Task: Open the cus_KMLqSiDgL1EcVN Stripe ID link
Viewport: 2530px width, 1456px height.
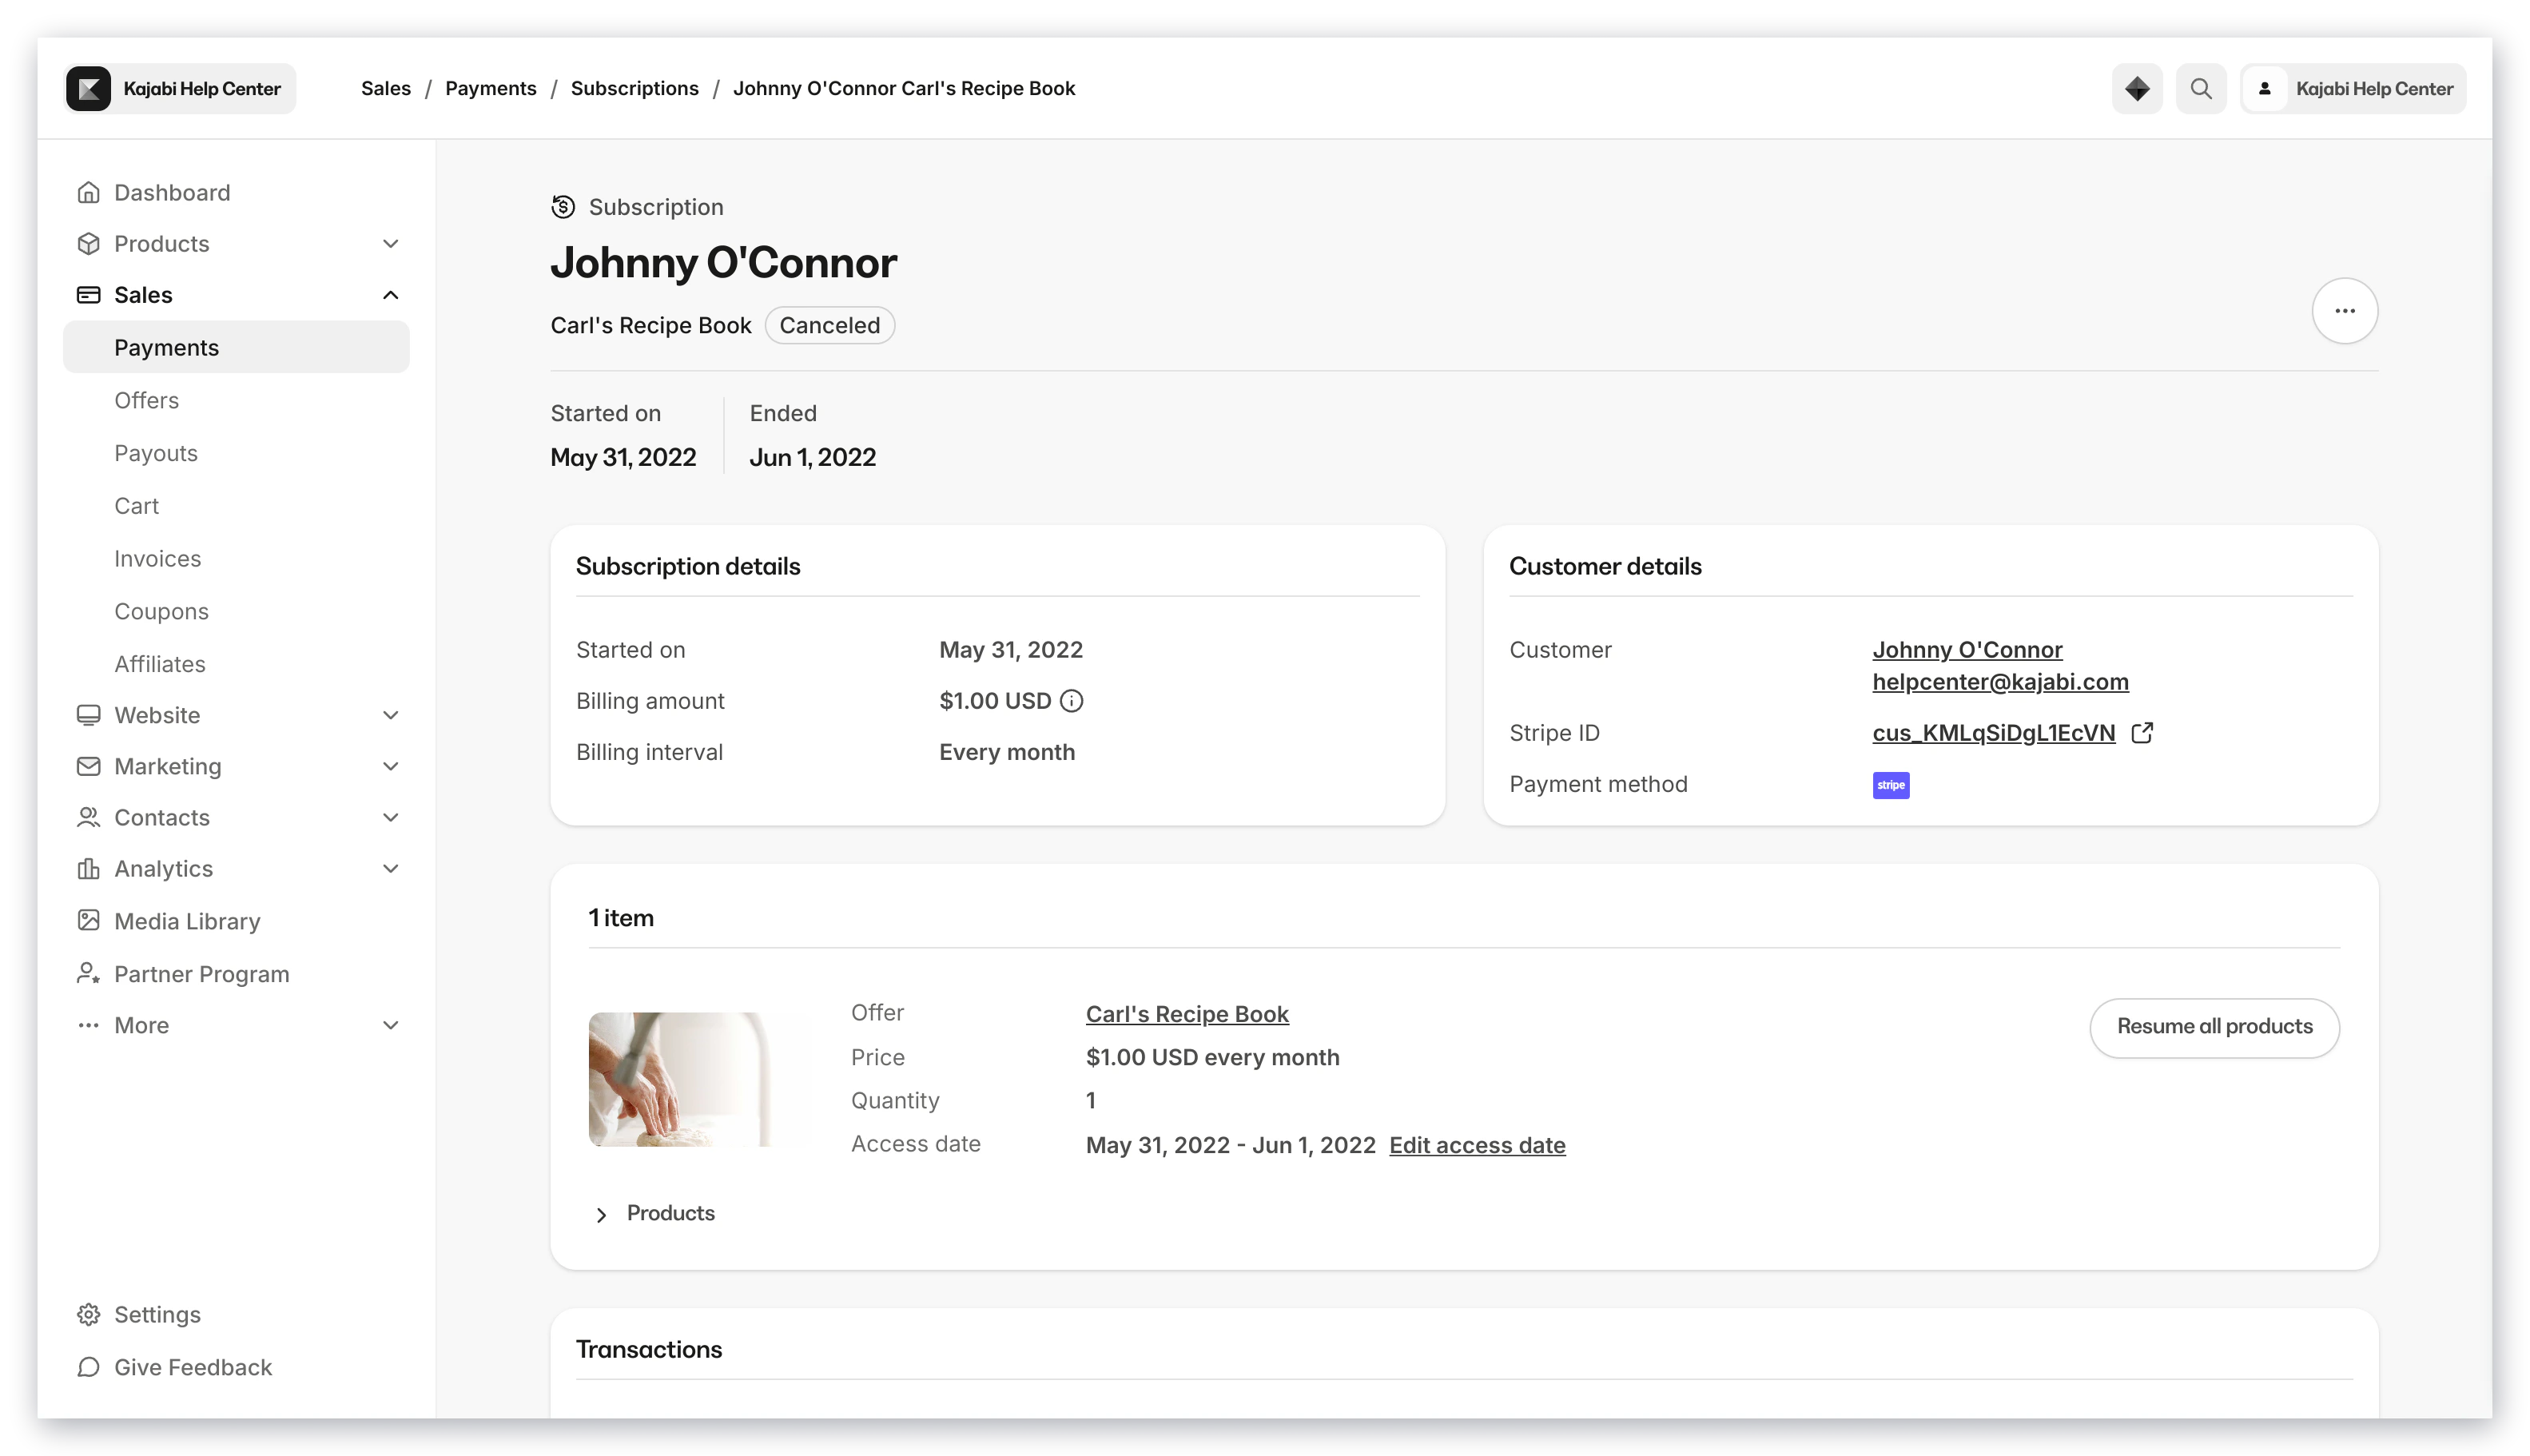Action: 1993,733
